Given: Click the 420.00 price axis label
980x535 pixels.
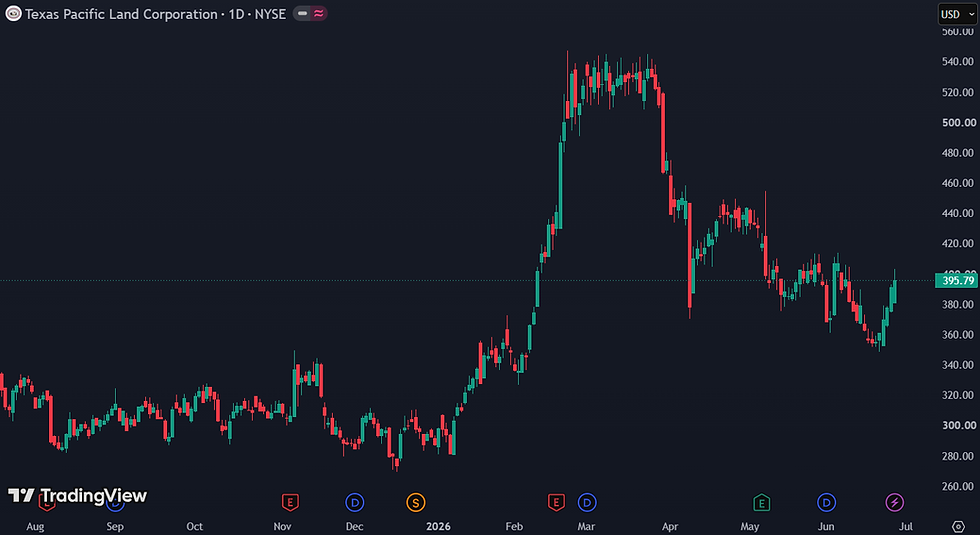Looking at the screenshot, I should click(958, 244).
